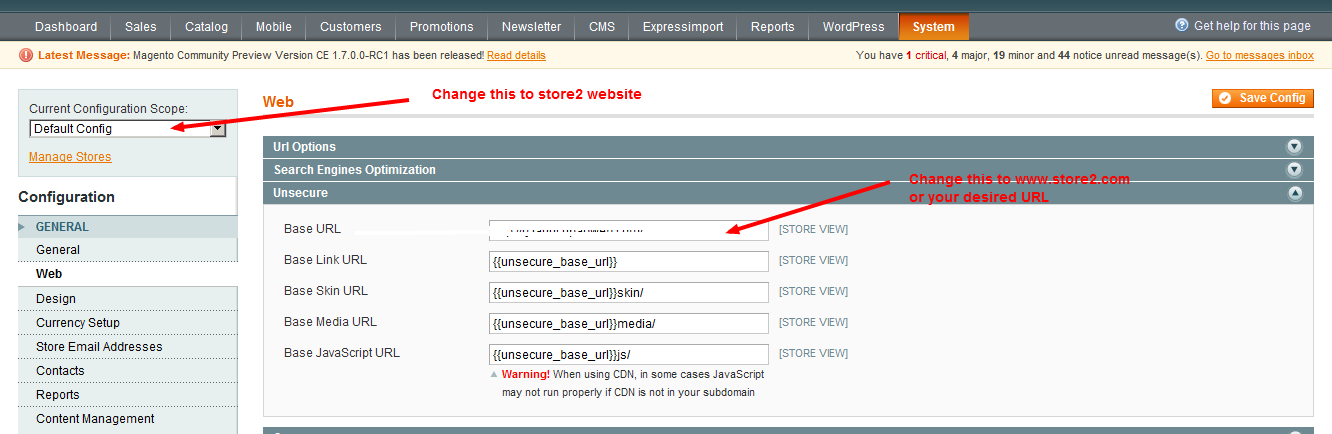Expand the Url Options section arrow
1332x434 pixels.
(x=1294, y=147)
